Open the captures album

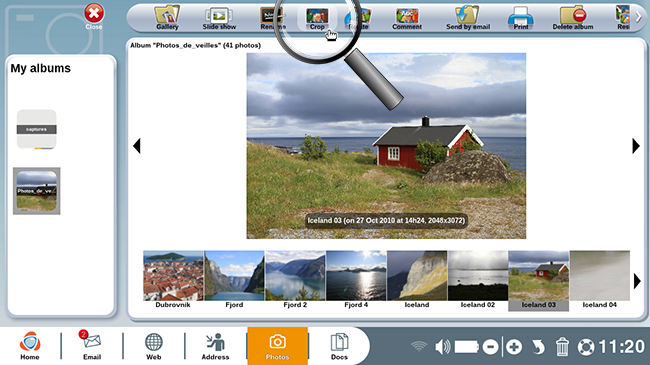[36, 129]
